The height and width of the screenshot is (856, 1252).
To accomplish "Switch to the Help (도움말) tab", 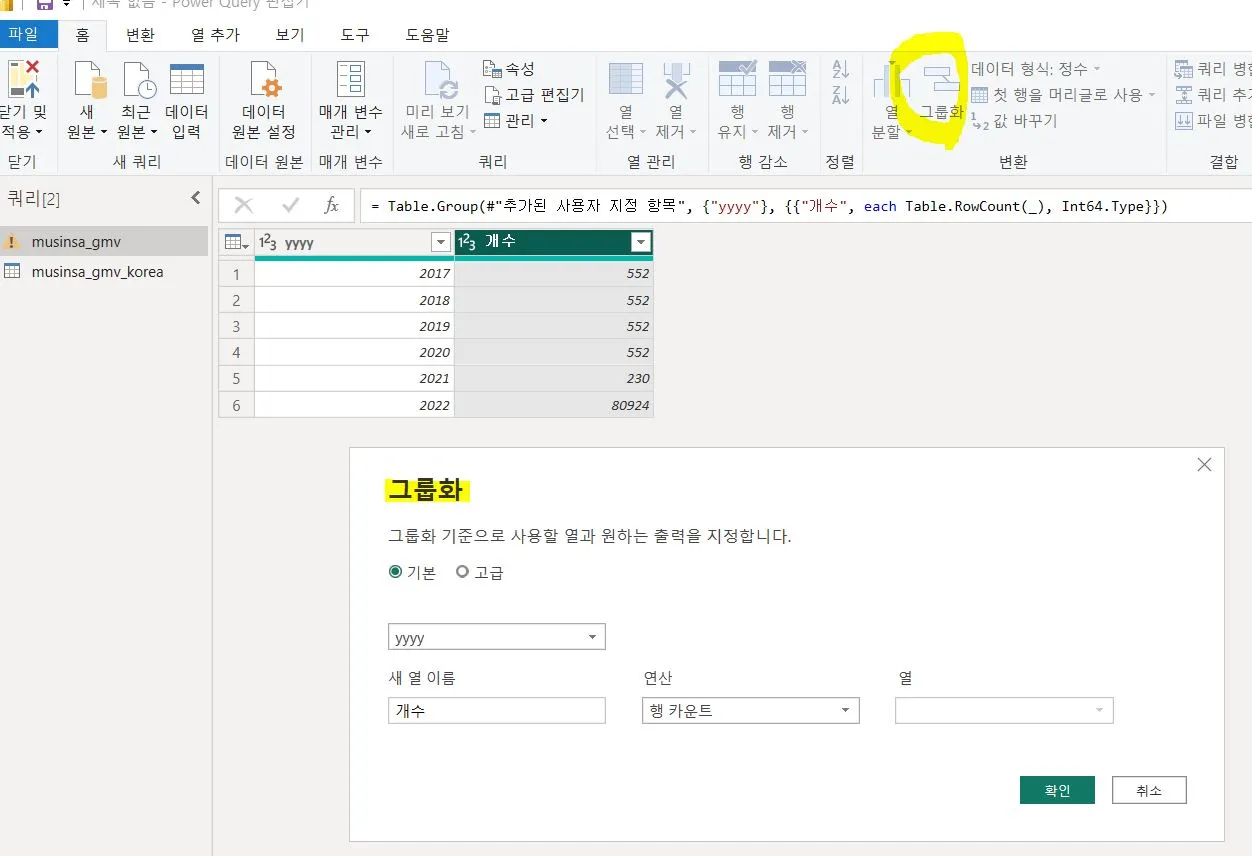I will point(427,35).
